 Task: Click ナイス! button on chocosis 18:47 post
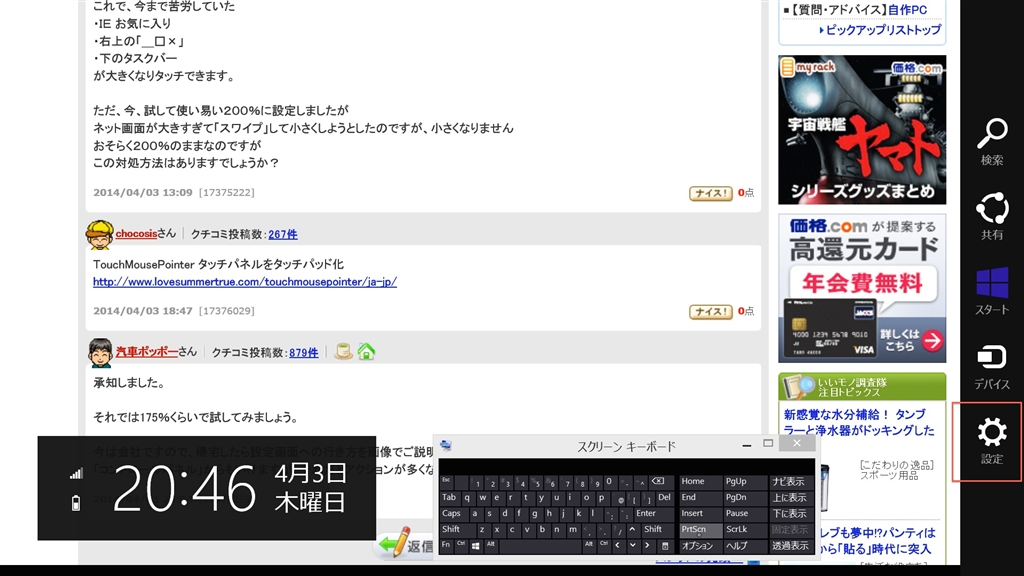[x=711, y=312]
